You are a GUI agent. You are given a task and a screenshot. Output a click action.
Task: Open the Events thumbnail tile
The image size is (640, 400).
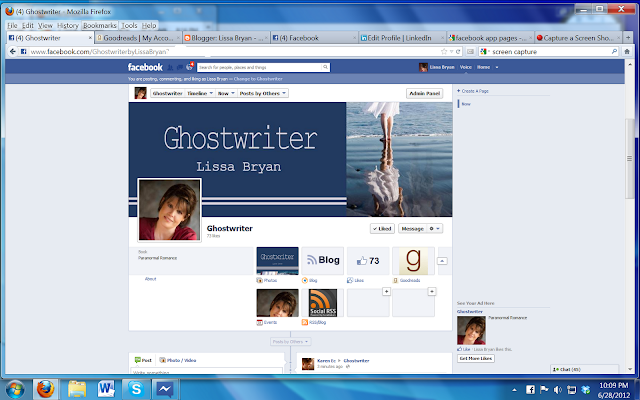coord(277,302)
